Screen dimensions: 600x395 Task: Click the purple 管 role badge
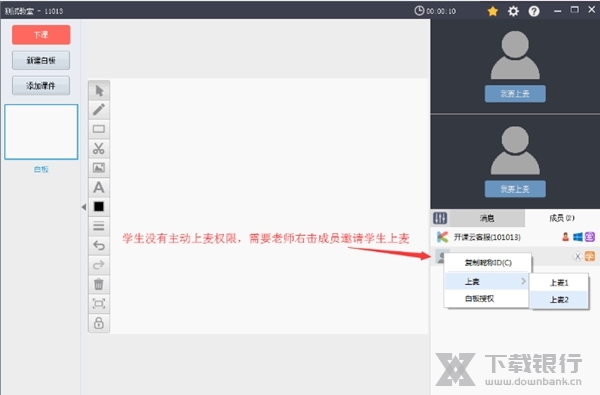tap(590, 237)
